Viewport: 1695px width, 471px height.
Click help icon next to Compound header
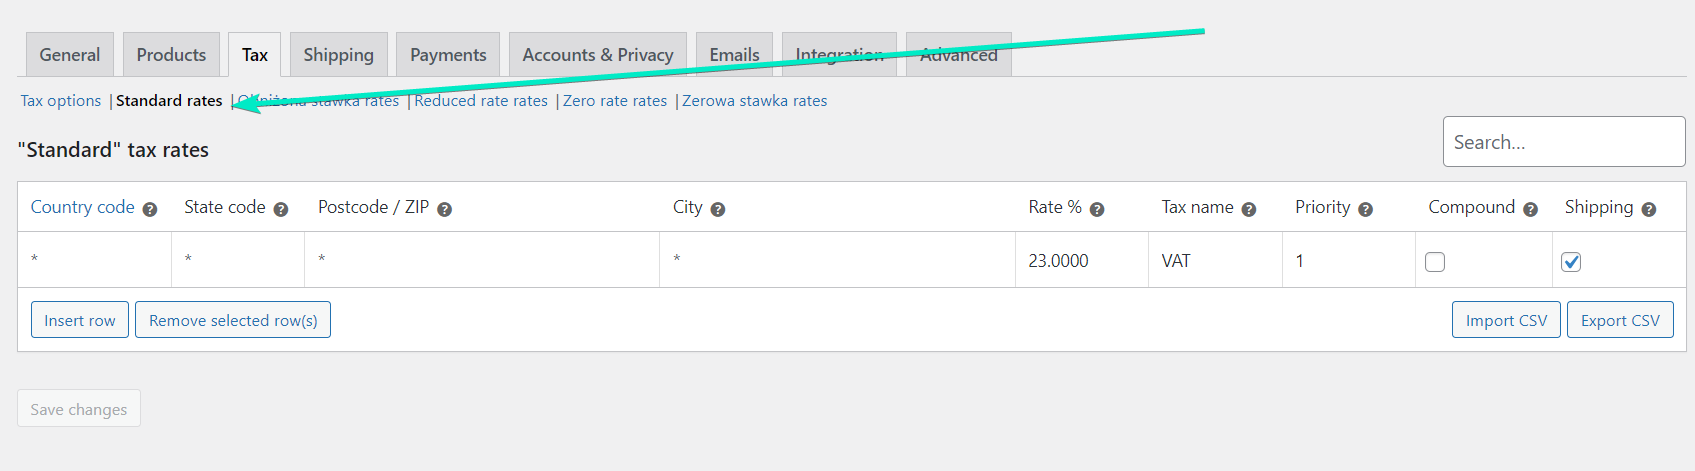(1531, 209)
